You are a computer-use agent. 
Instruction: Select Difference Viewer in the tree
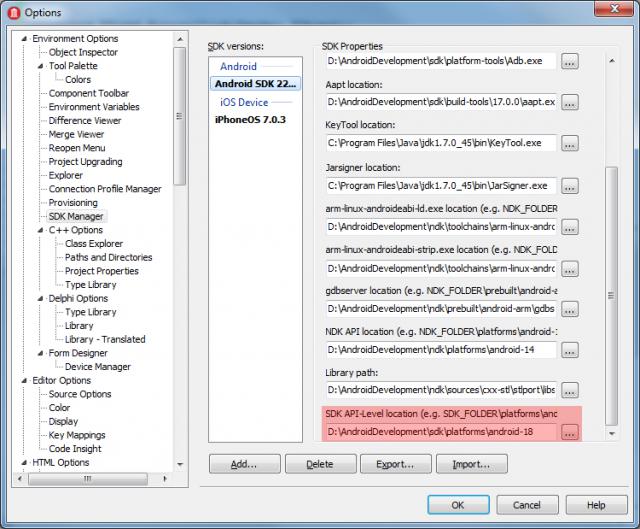[x=85, y=121]
